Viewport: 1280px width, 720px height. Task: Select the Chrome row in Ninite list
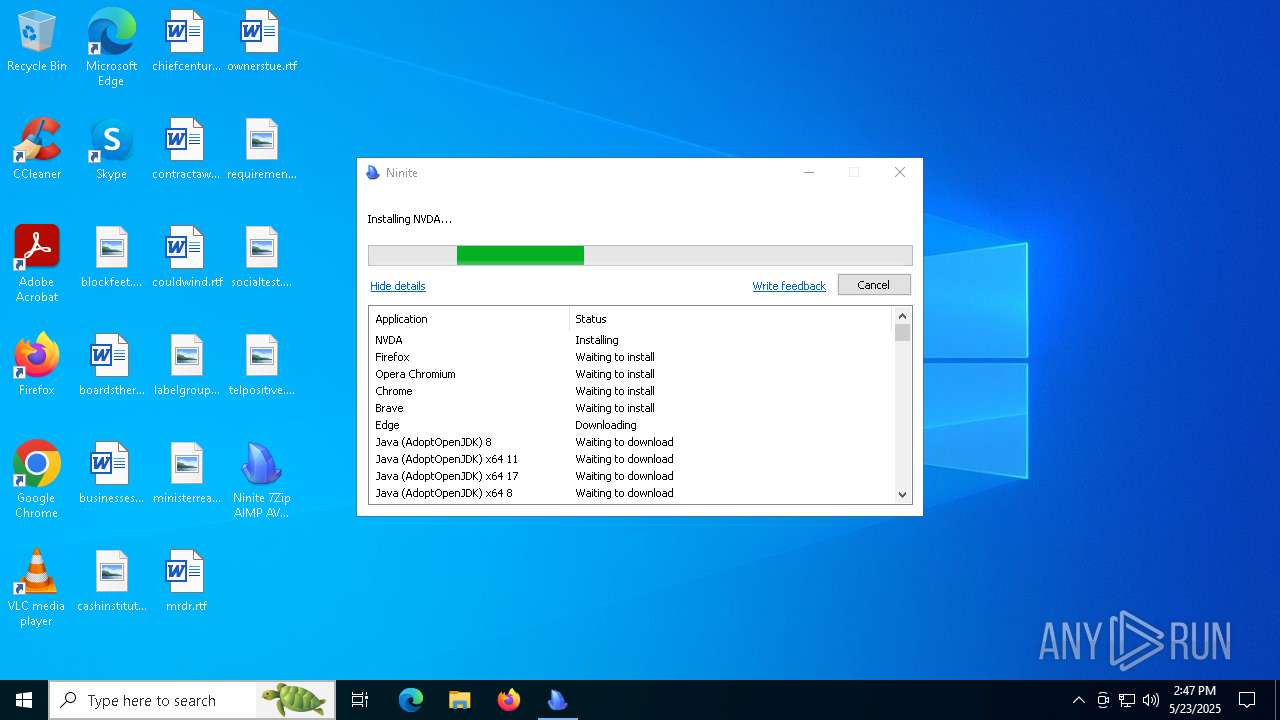(630, 391)
